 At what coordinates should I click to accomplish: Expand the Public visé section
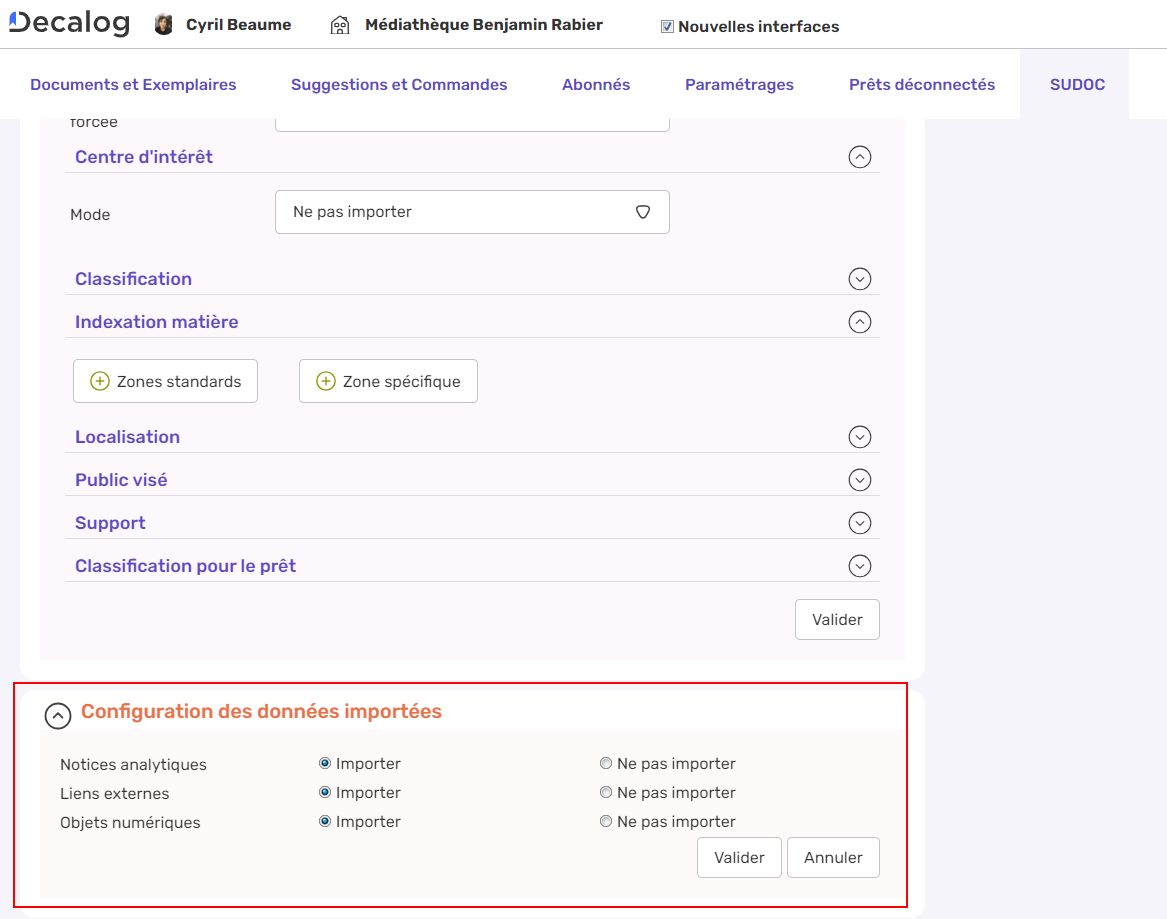click(x=859, y=480)
